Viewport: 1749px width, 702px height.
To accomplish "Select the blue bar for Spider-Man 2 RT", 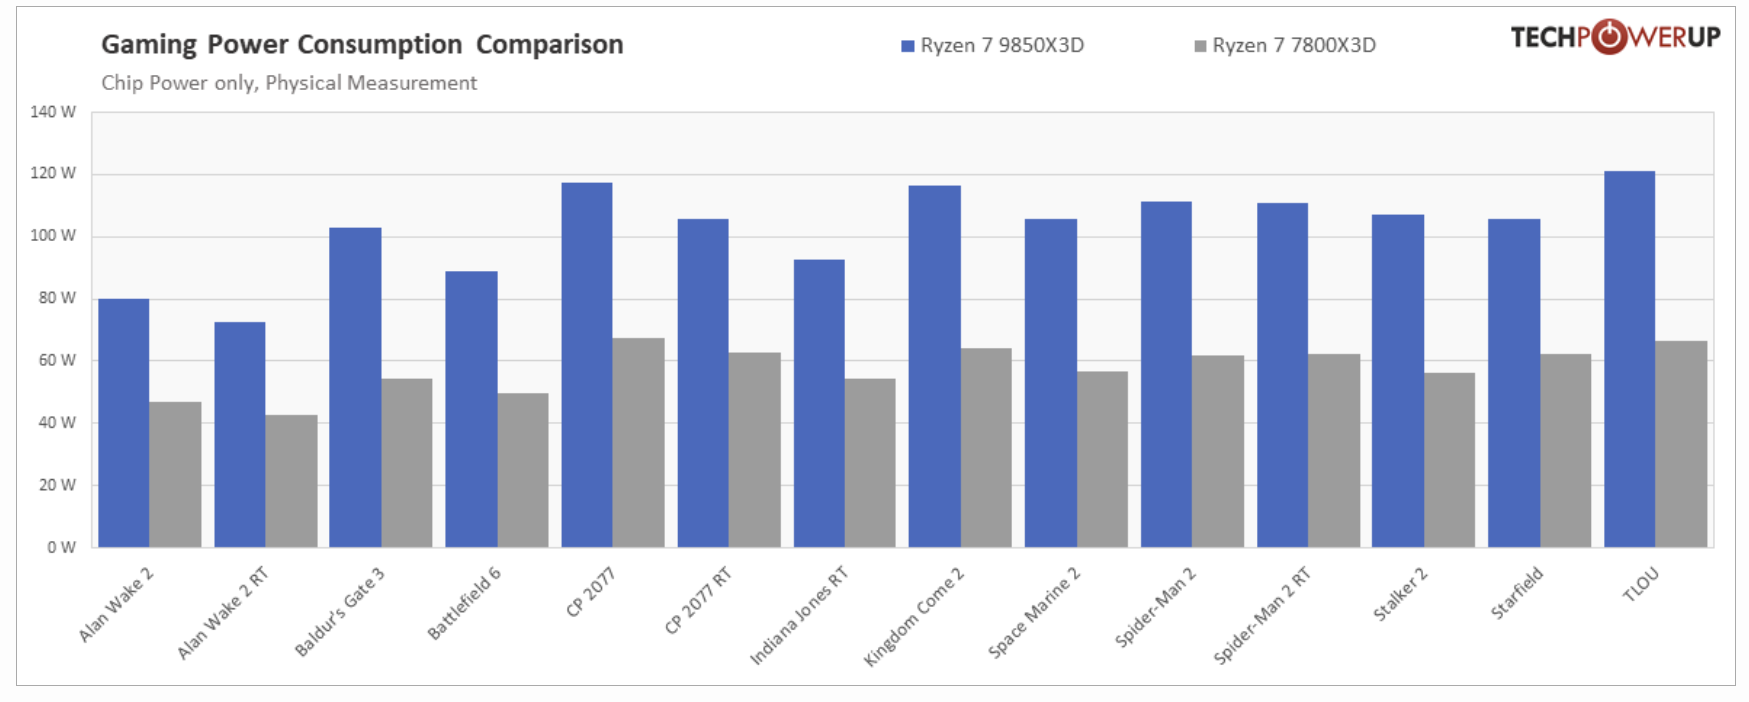I will pos(1282,375).
